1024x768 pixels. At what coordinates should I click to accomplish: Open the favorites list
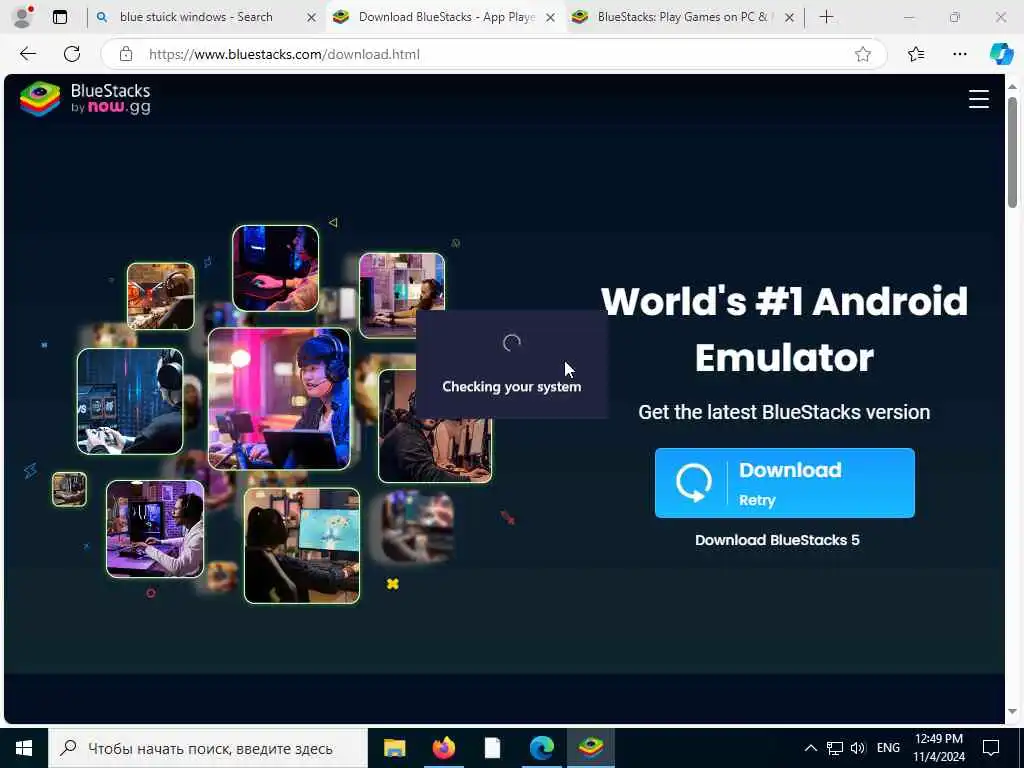pos(916,54)
